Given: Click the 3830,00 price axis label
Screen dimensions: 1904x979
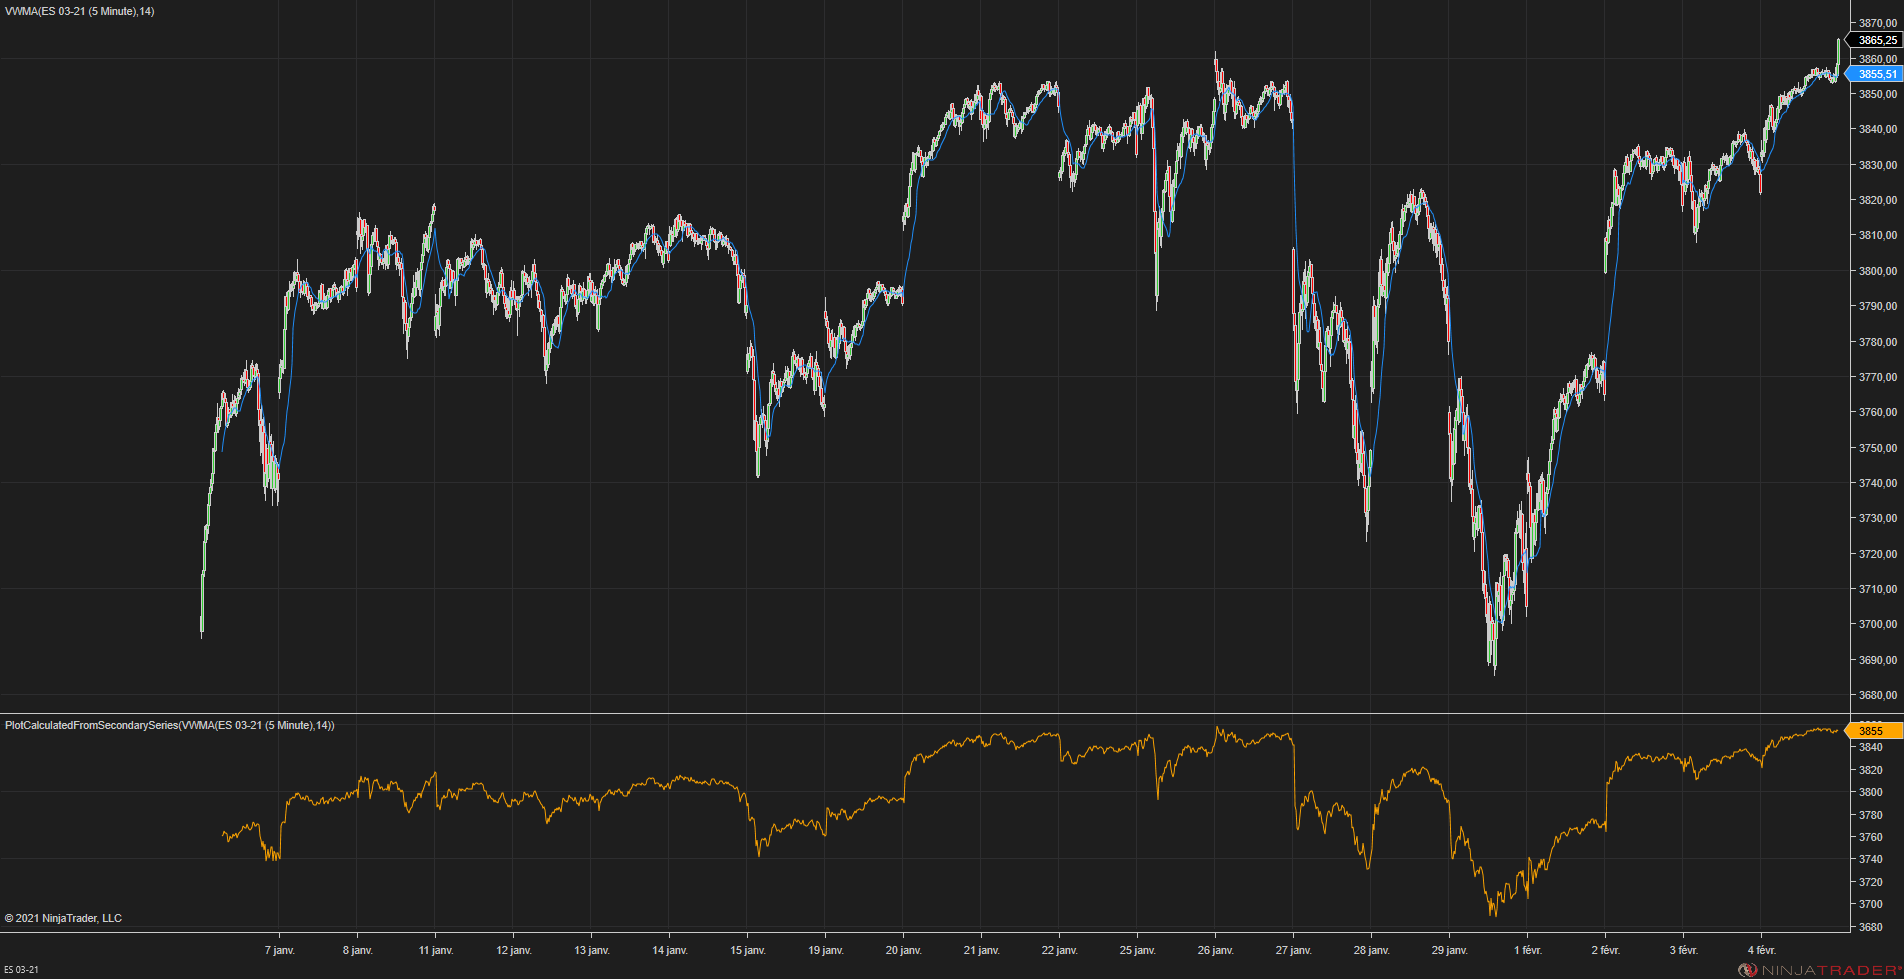Looking at the screenshot, I should tap(1878, 165).
